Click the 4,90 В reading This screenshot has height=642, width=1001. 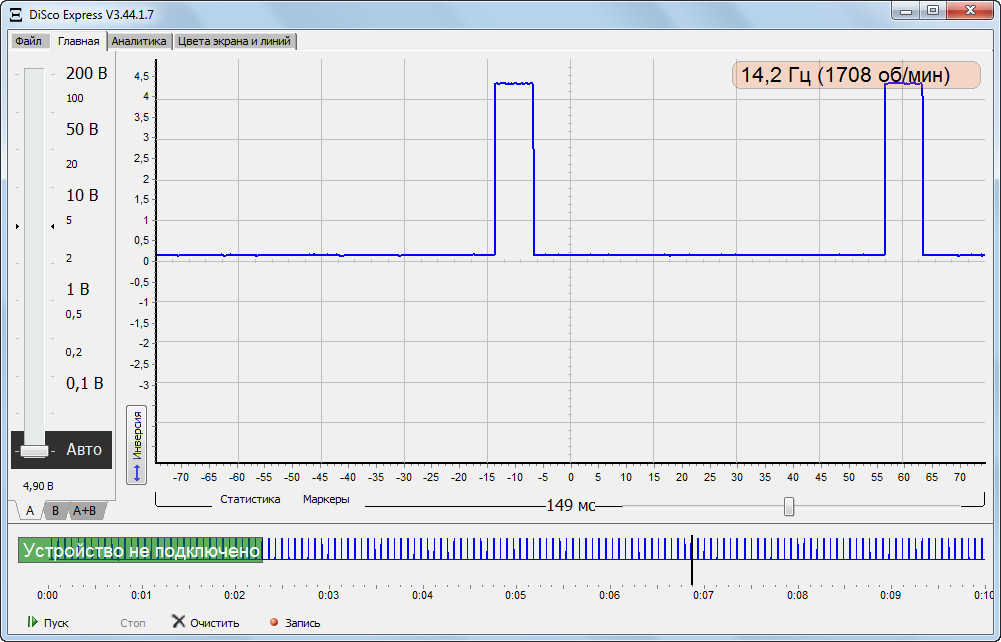[x=38, y=486]
